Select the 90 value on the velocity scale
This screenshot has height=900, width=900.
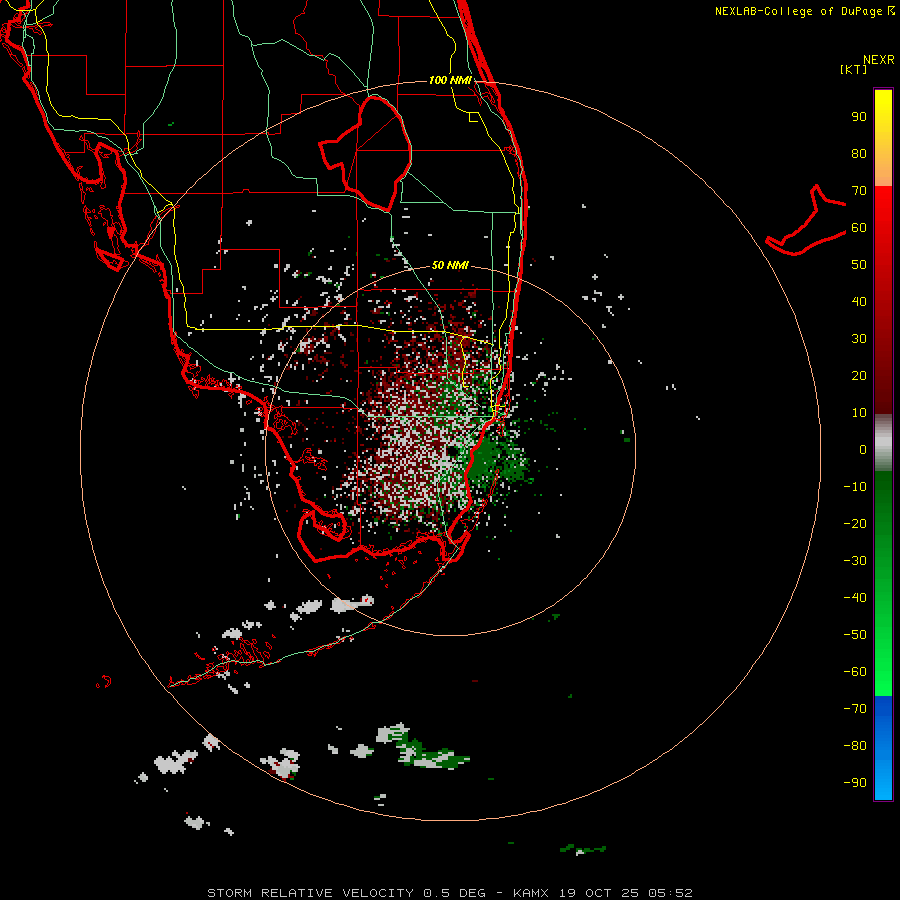[859, 117]
